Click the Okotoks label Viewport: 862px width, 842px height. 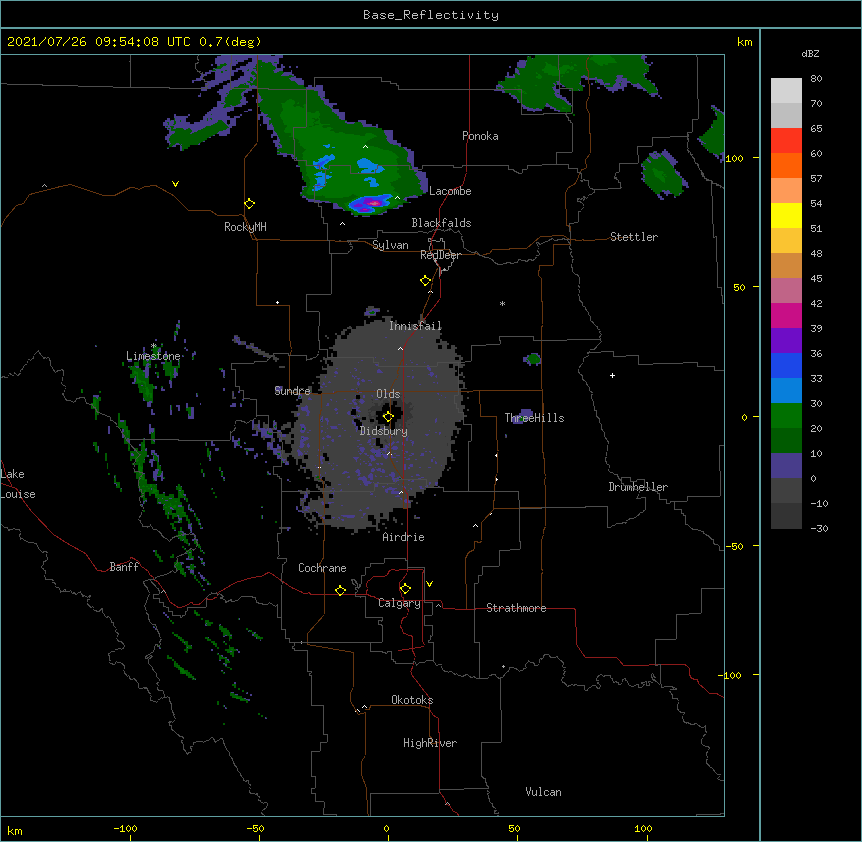point(412,700)
